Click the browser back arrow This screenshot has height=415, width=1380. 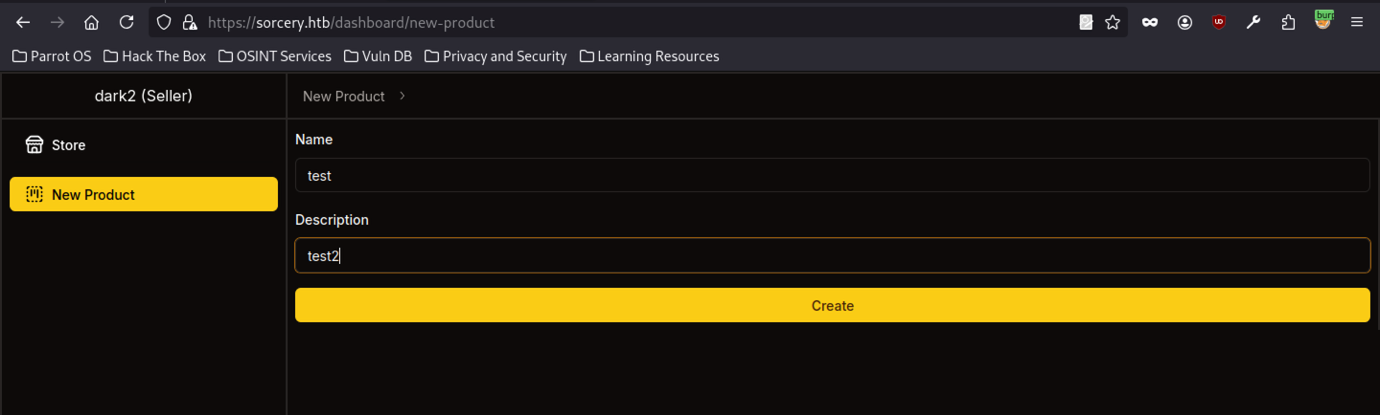[23, 22]
